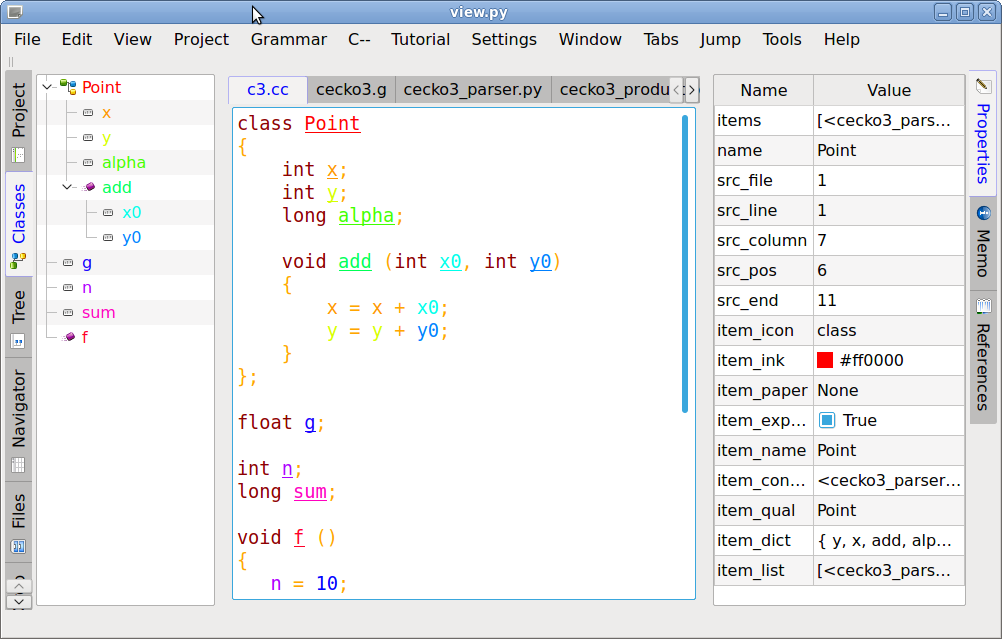Click the Memo panel icon on right sidebar
The image size is (1002, 639).
[x=983, y=213]
